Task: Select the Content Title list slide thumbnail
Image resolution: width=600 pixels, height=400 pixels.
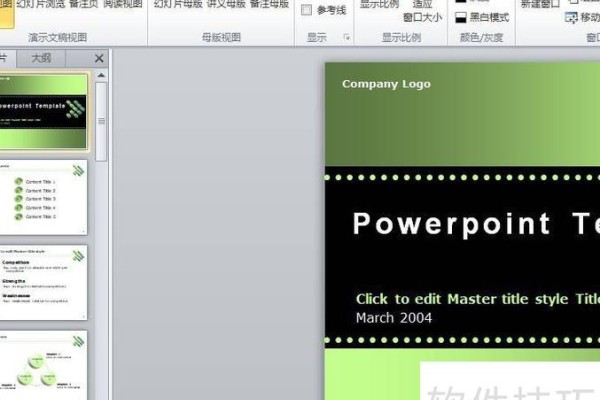Action: coord(43,197)
